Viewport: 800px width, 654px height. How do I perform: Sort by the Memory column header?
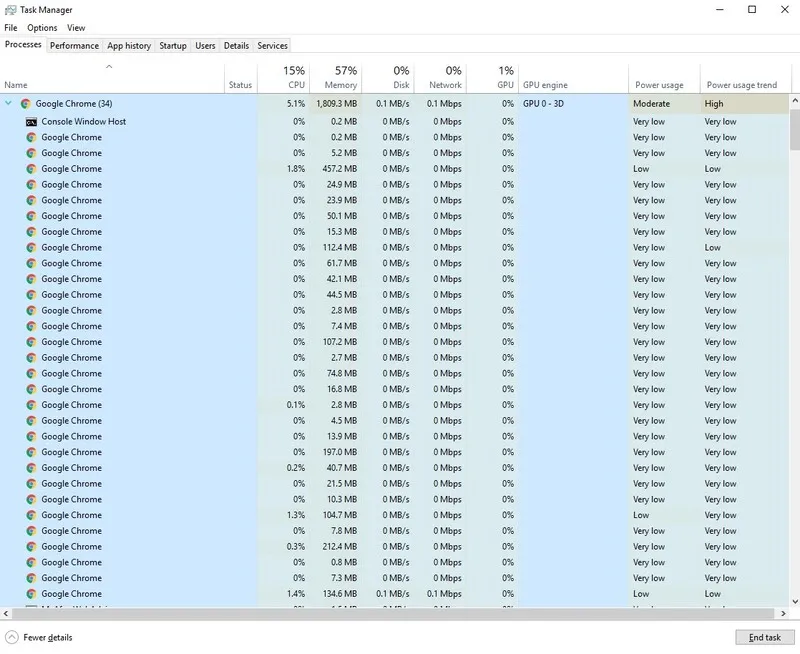coord(336,78)
